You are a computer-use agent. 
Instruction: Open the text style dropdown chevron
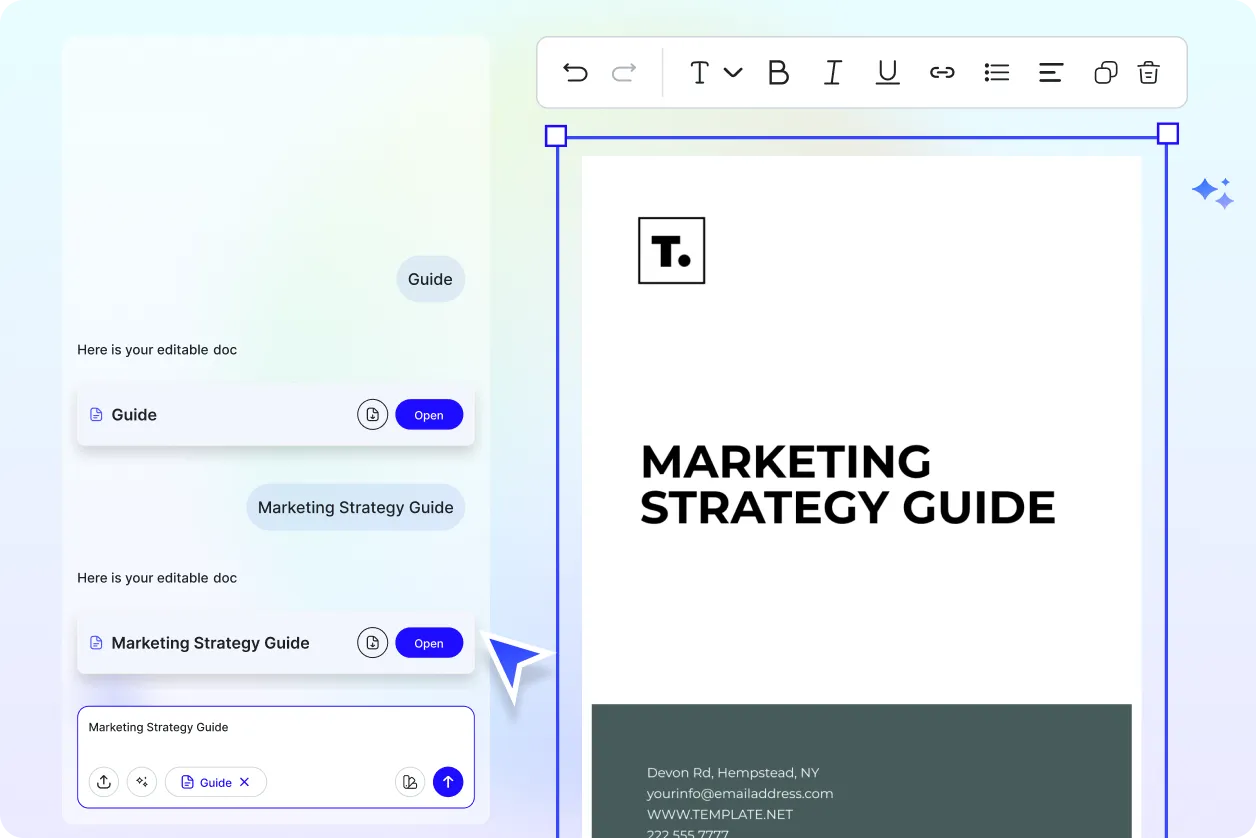pos(733,72)
